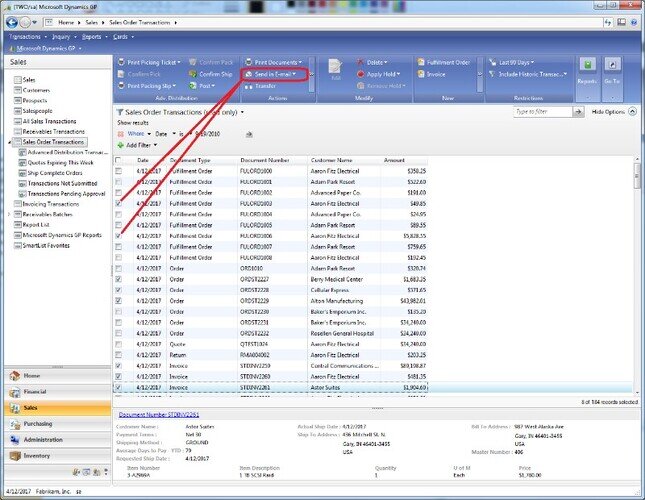645x500 pixels.
Task: Open the Add Filter dropdown
Action: [x=137, y=145]
